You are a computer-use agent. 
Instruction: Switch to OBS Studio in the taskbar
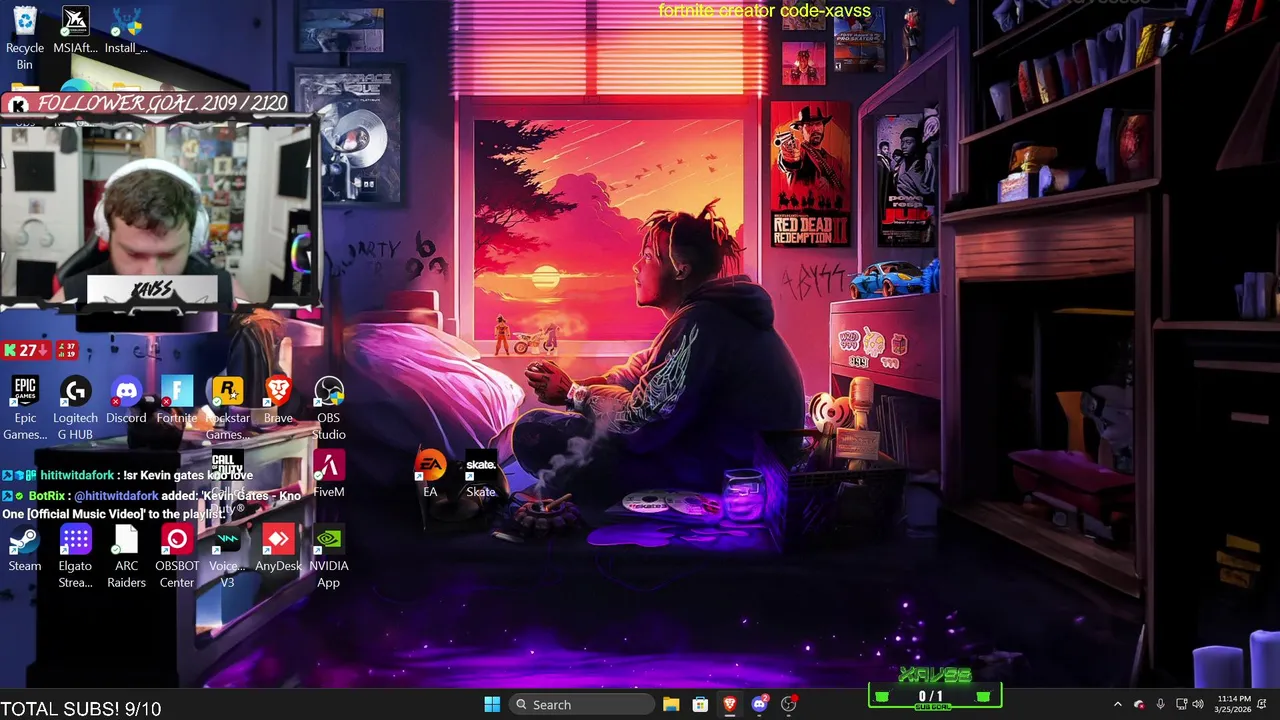789,705
